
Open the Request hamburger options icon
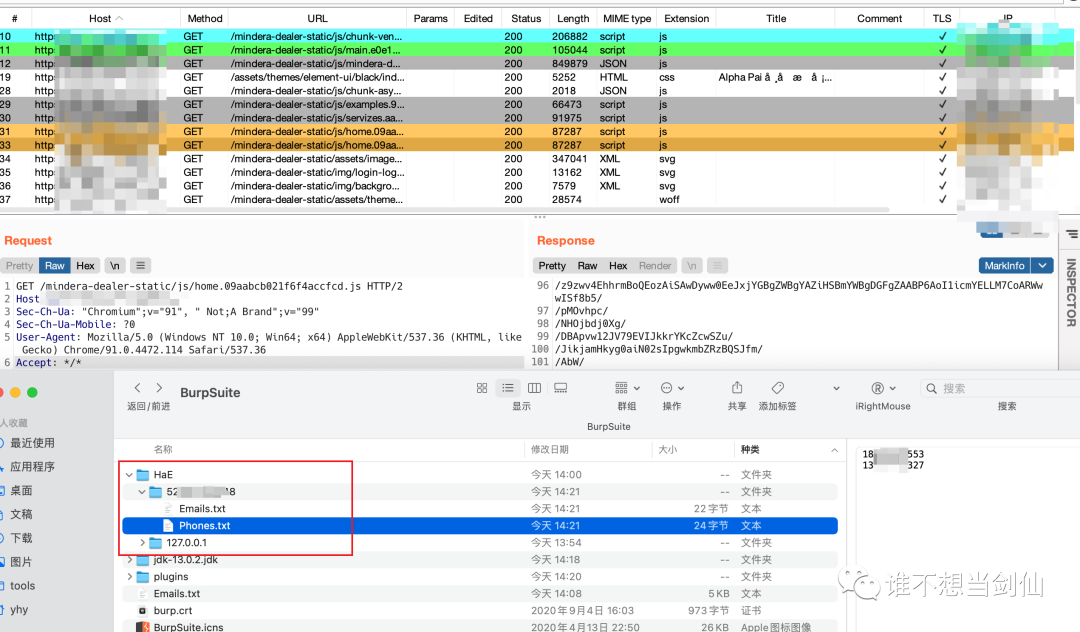tap(141, 266)
